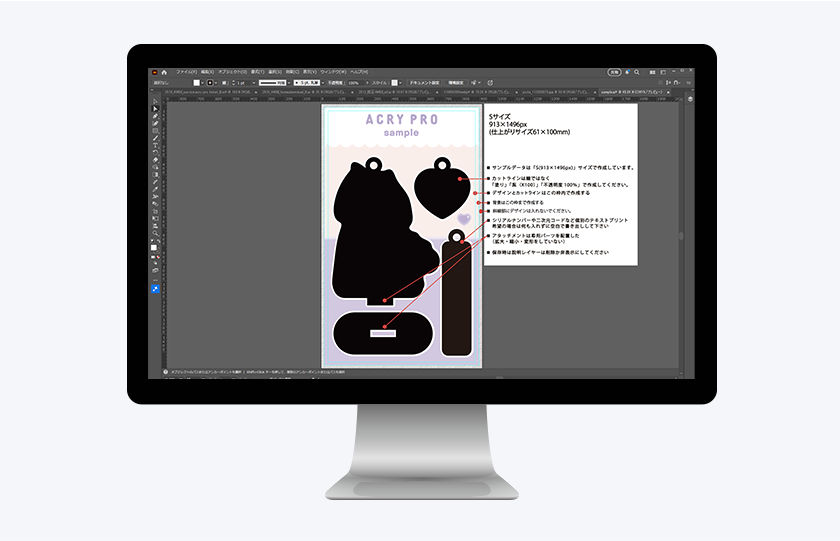The height and width of the screenshot is (541, 840).
Task: Click the Illustrator home icon
Action: point(164,72)
